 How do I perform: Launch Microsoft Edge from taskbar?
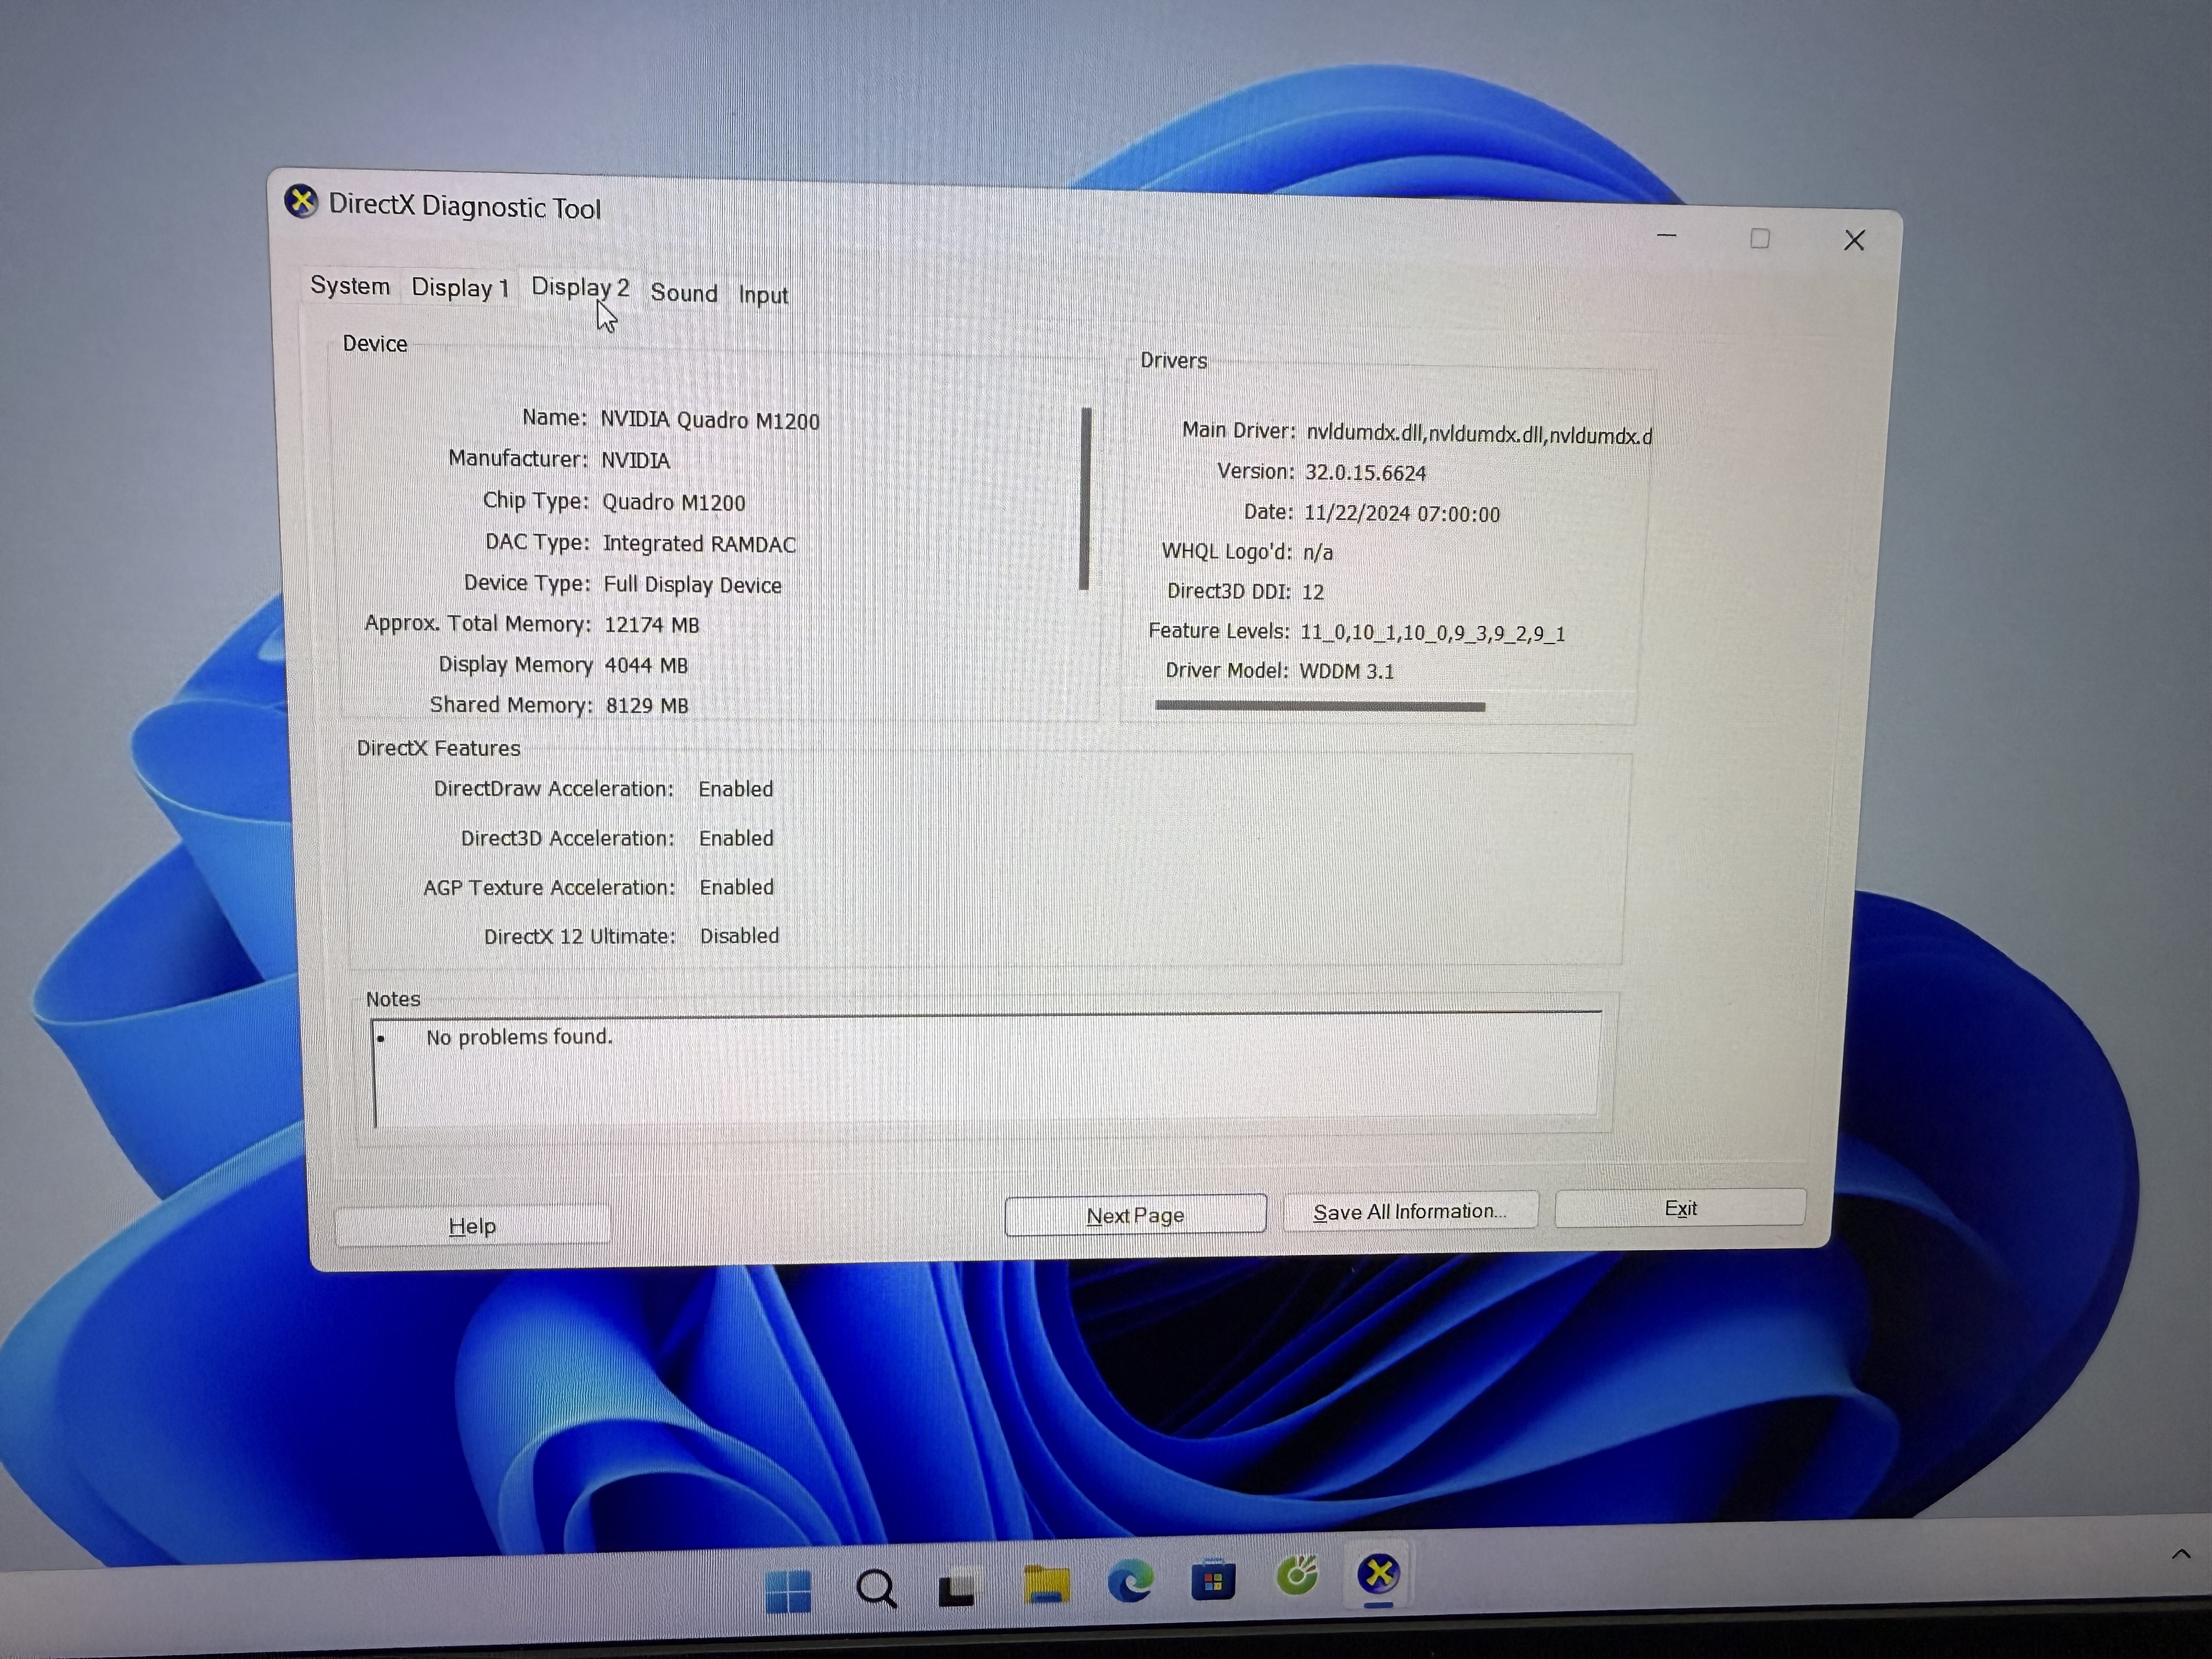pos(1130,1582)
